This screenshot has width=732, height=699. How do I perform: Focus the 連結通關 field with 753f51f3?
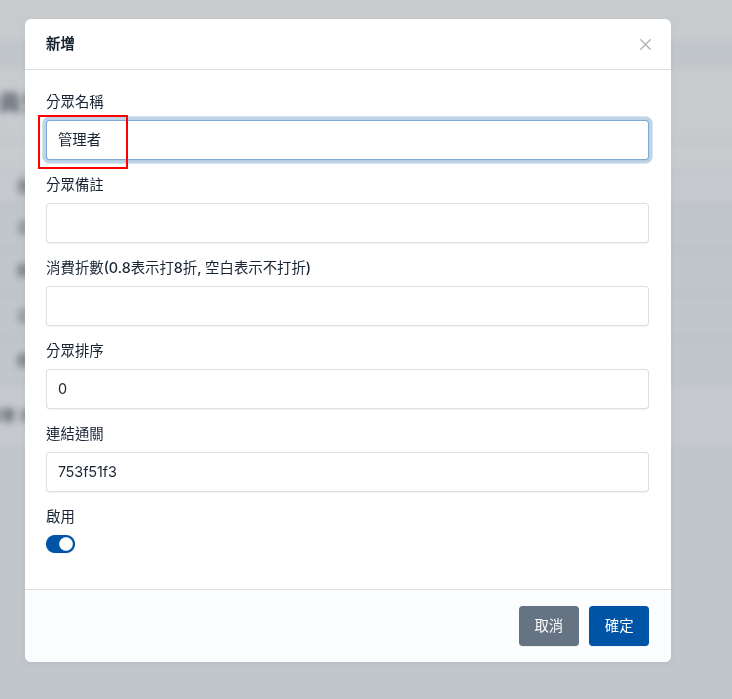click(x=347, y=472)
